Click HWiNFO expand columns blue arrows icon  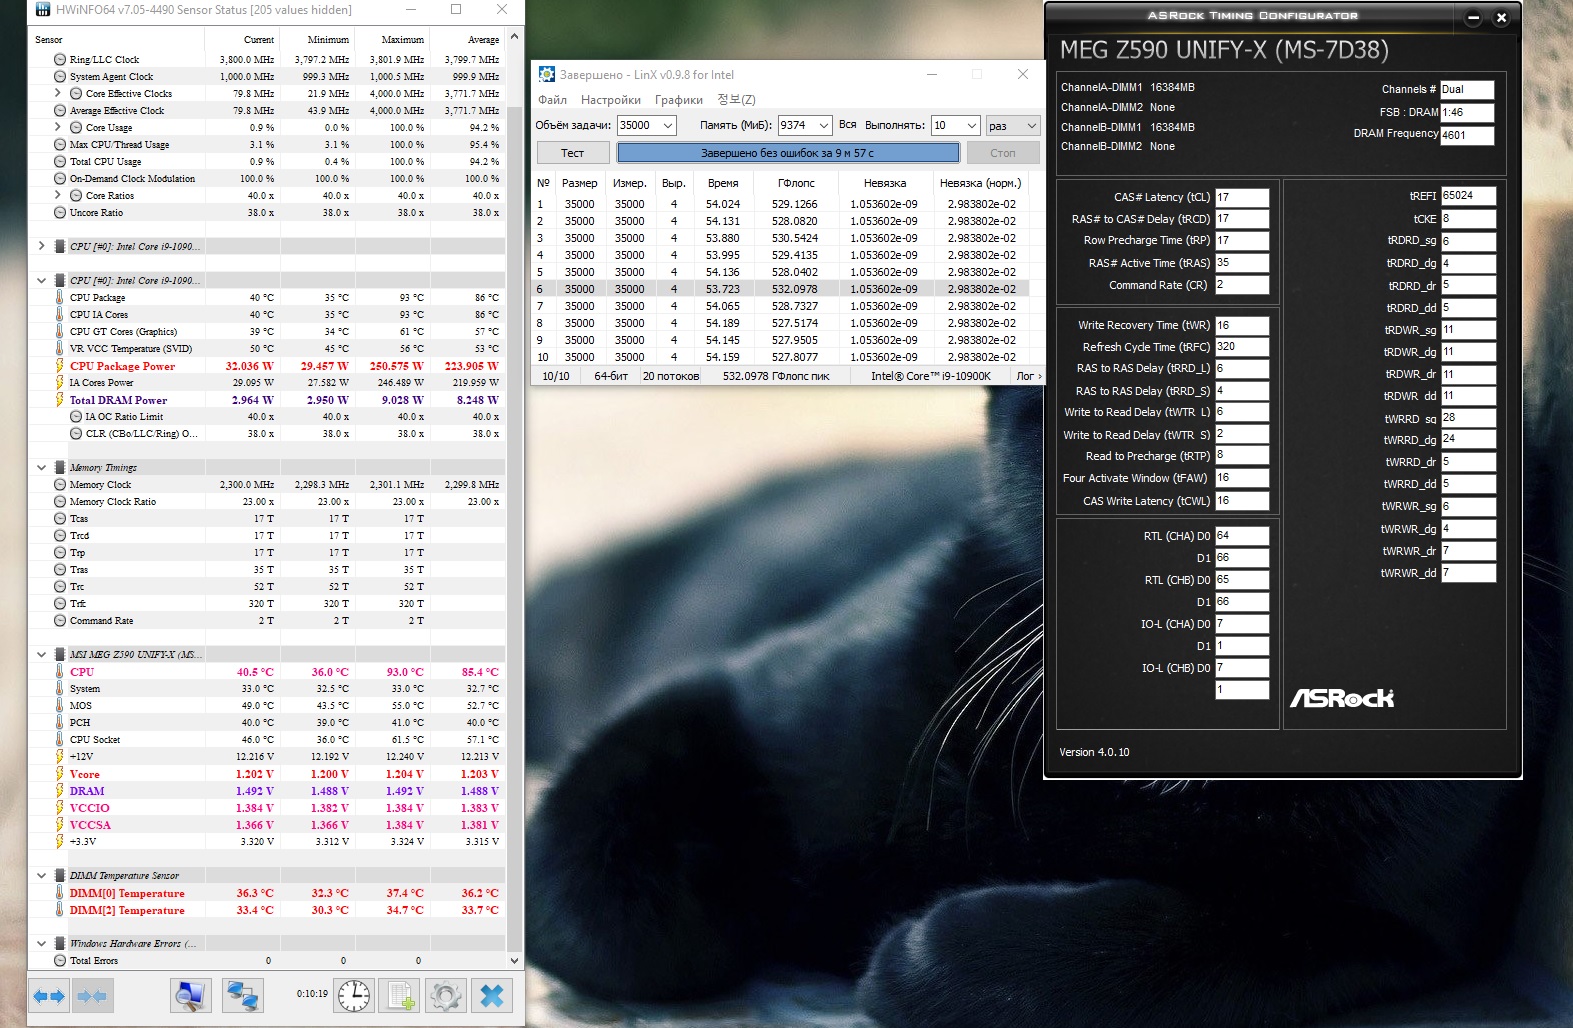[x=49, y=996]
